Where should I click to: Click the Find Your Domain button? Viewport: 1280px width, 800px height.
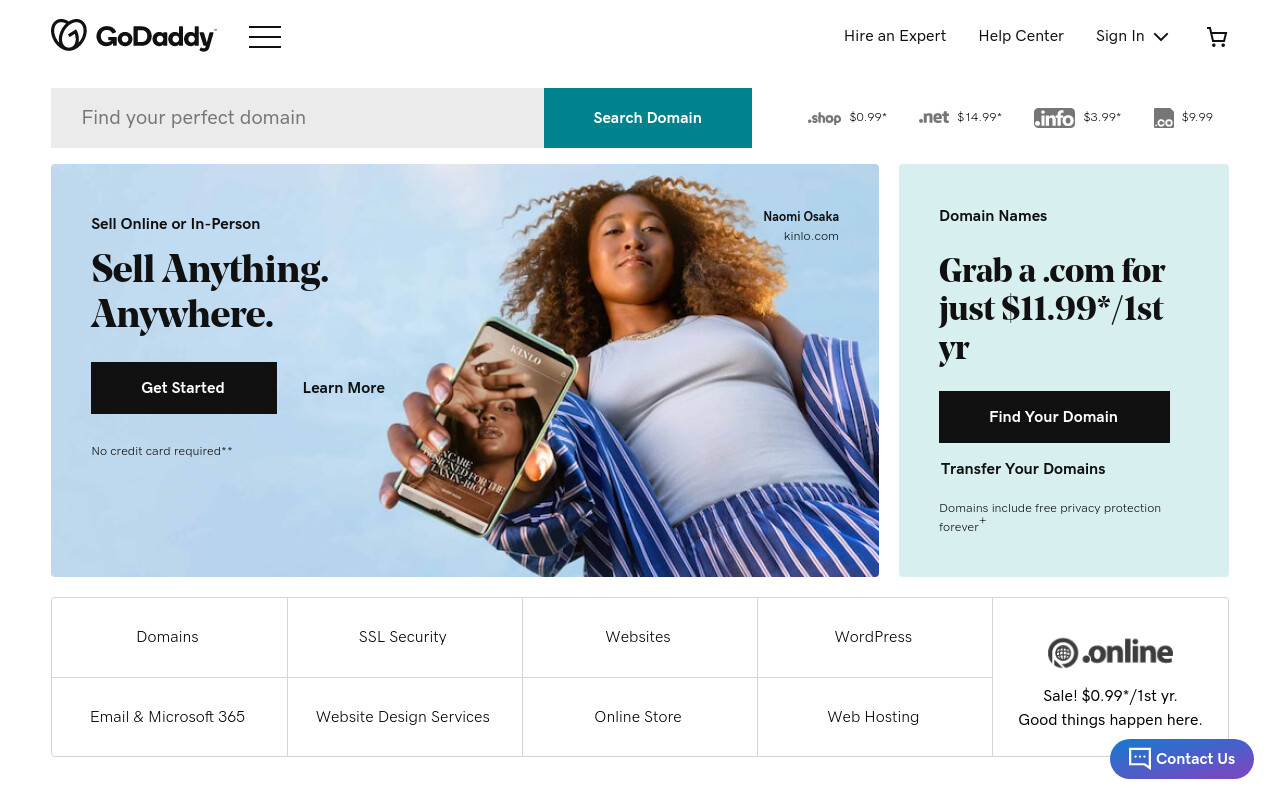pyautogui.click(x=1054, y=417)
